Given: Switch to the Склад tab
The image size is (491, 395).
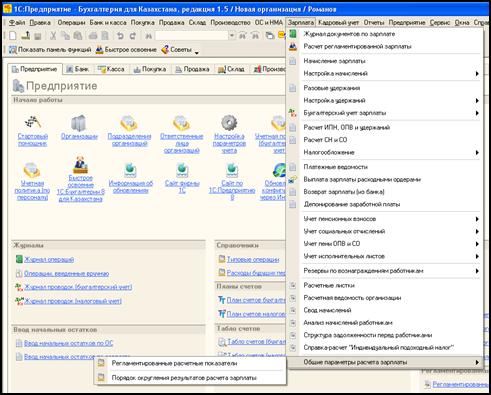Looking at the screenshot, I should click(231, 69).
